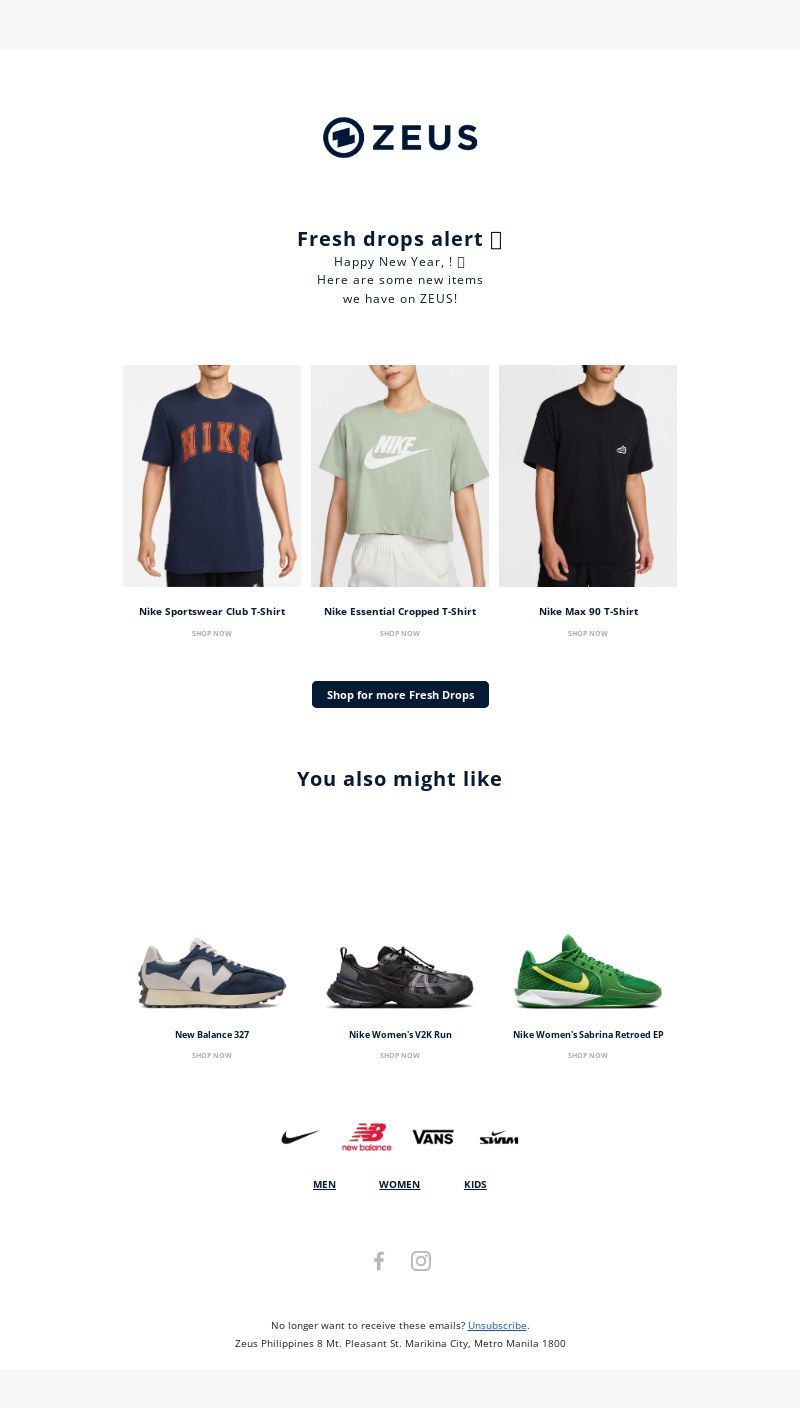
Task: Click Shop Now under Nike Max 90 T-Shirt
Action: coord(588,633)
